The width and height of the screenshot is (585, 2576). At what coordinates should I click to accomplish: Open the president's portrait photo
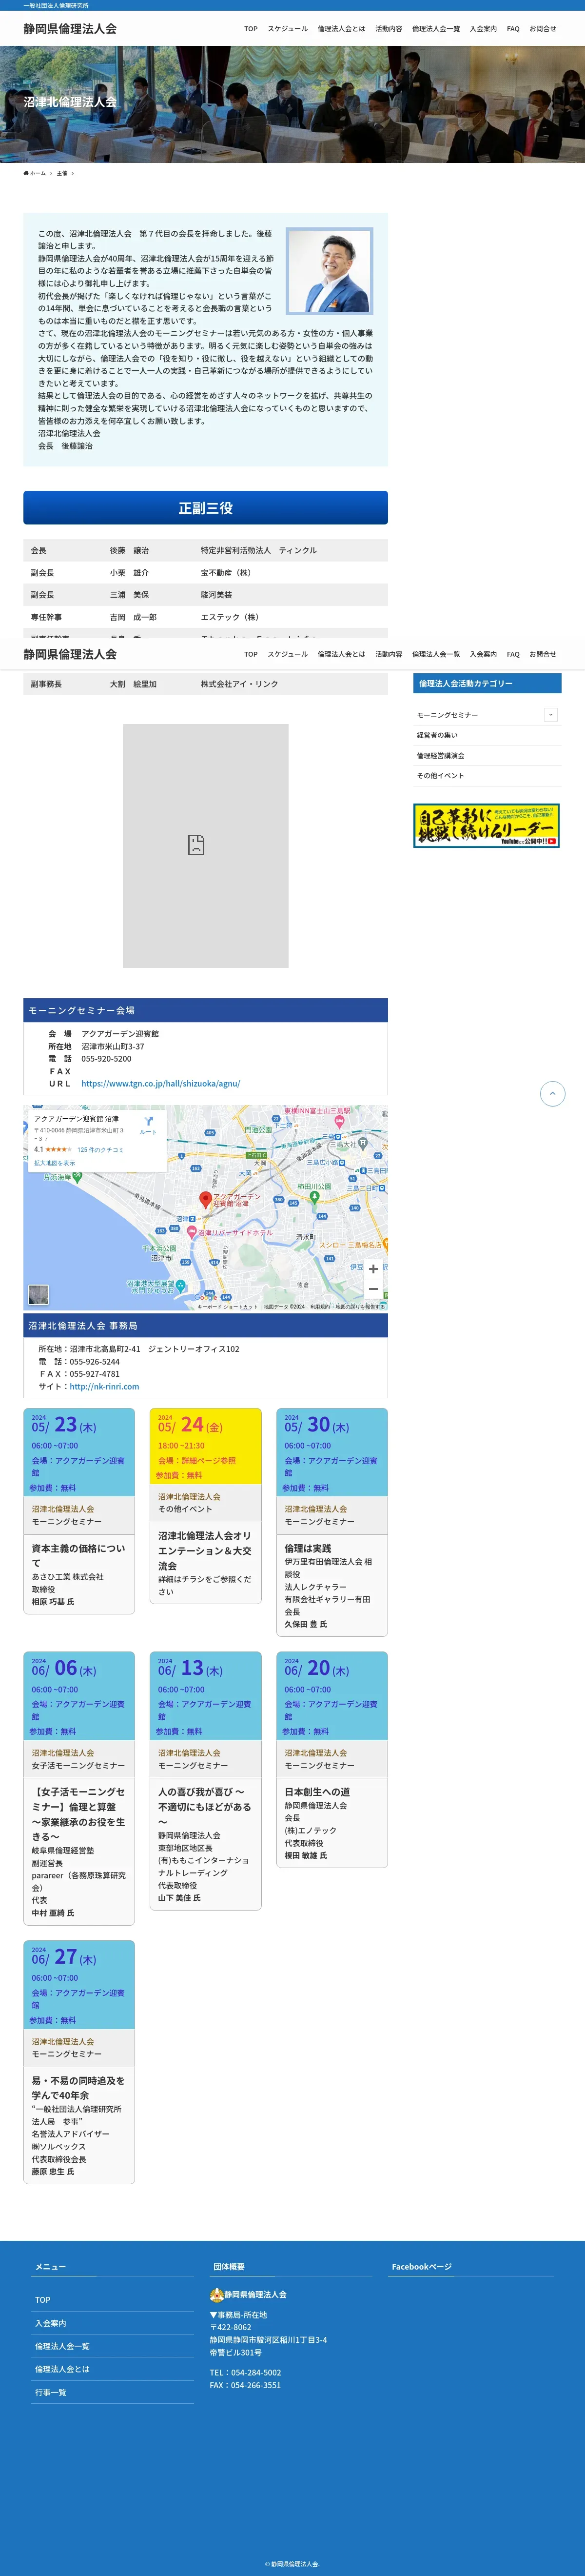pyautogui.click(x=329, y=270)
